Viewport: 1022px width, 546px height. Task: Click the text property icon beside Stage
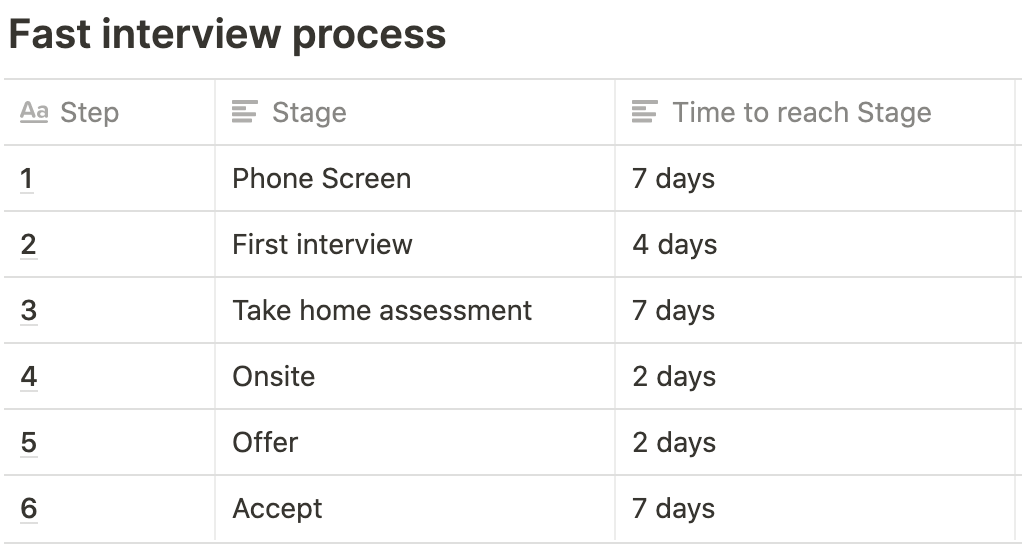[245, 112]
